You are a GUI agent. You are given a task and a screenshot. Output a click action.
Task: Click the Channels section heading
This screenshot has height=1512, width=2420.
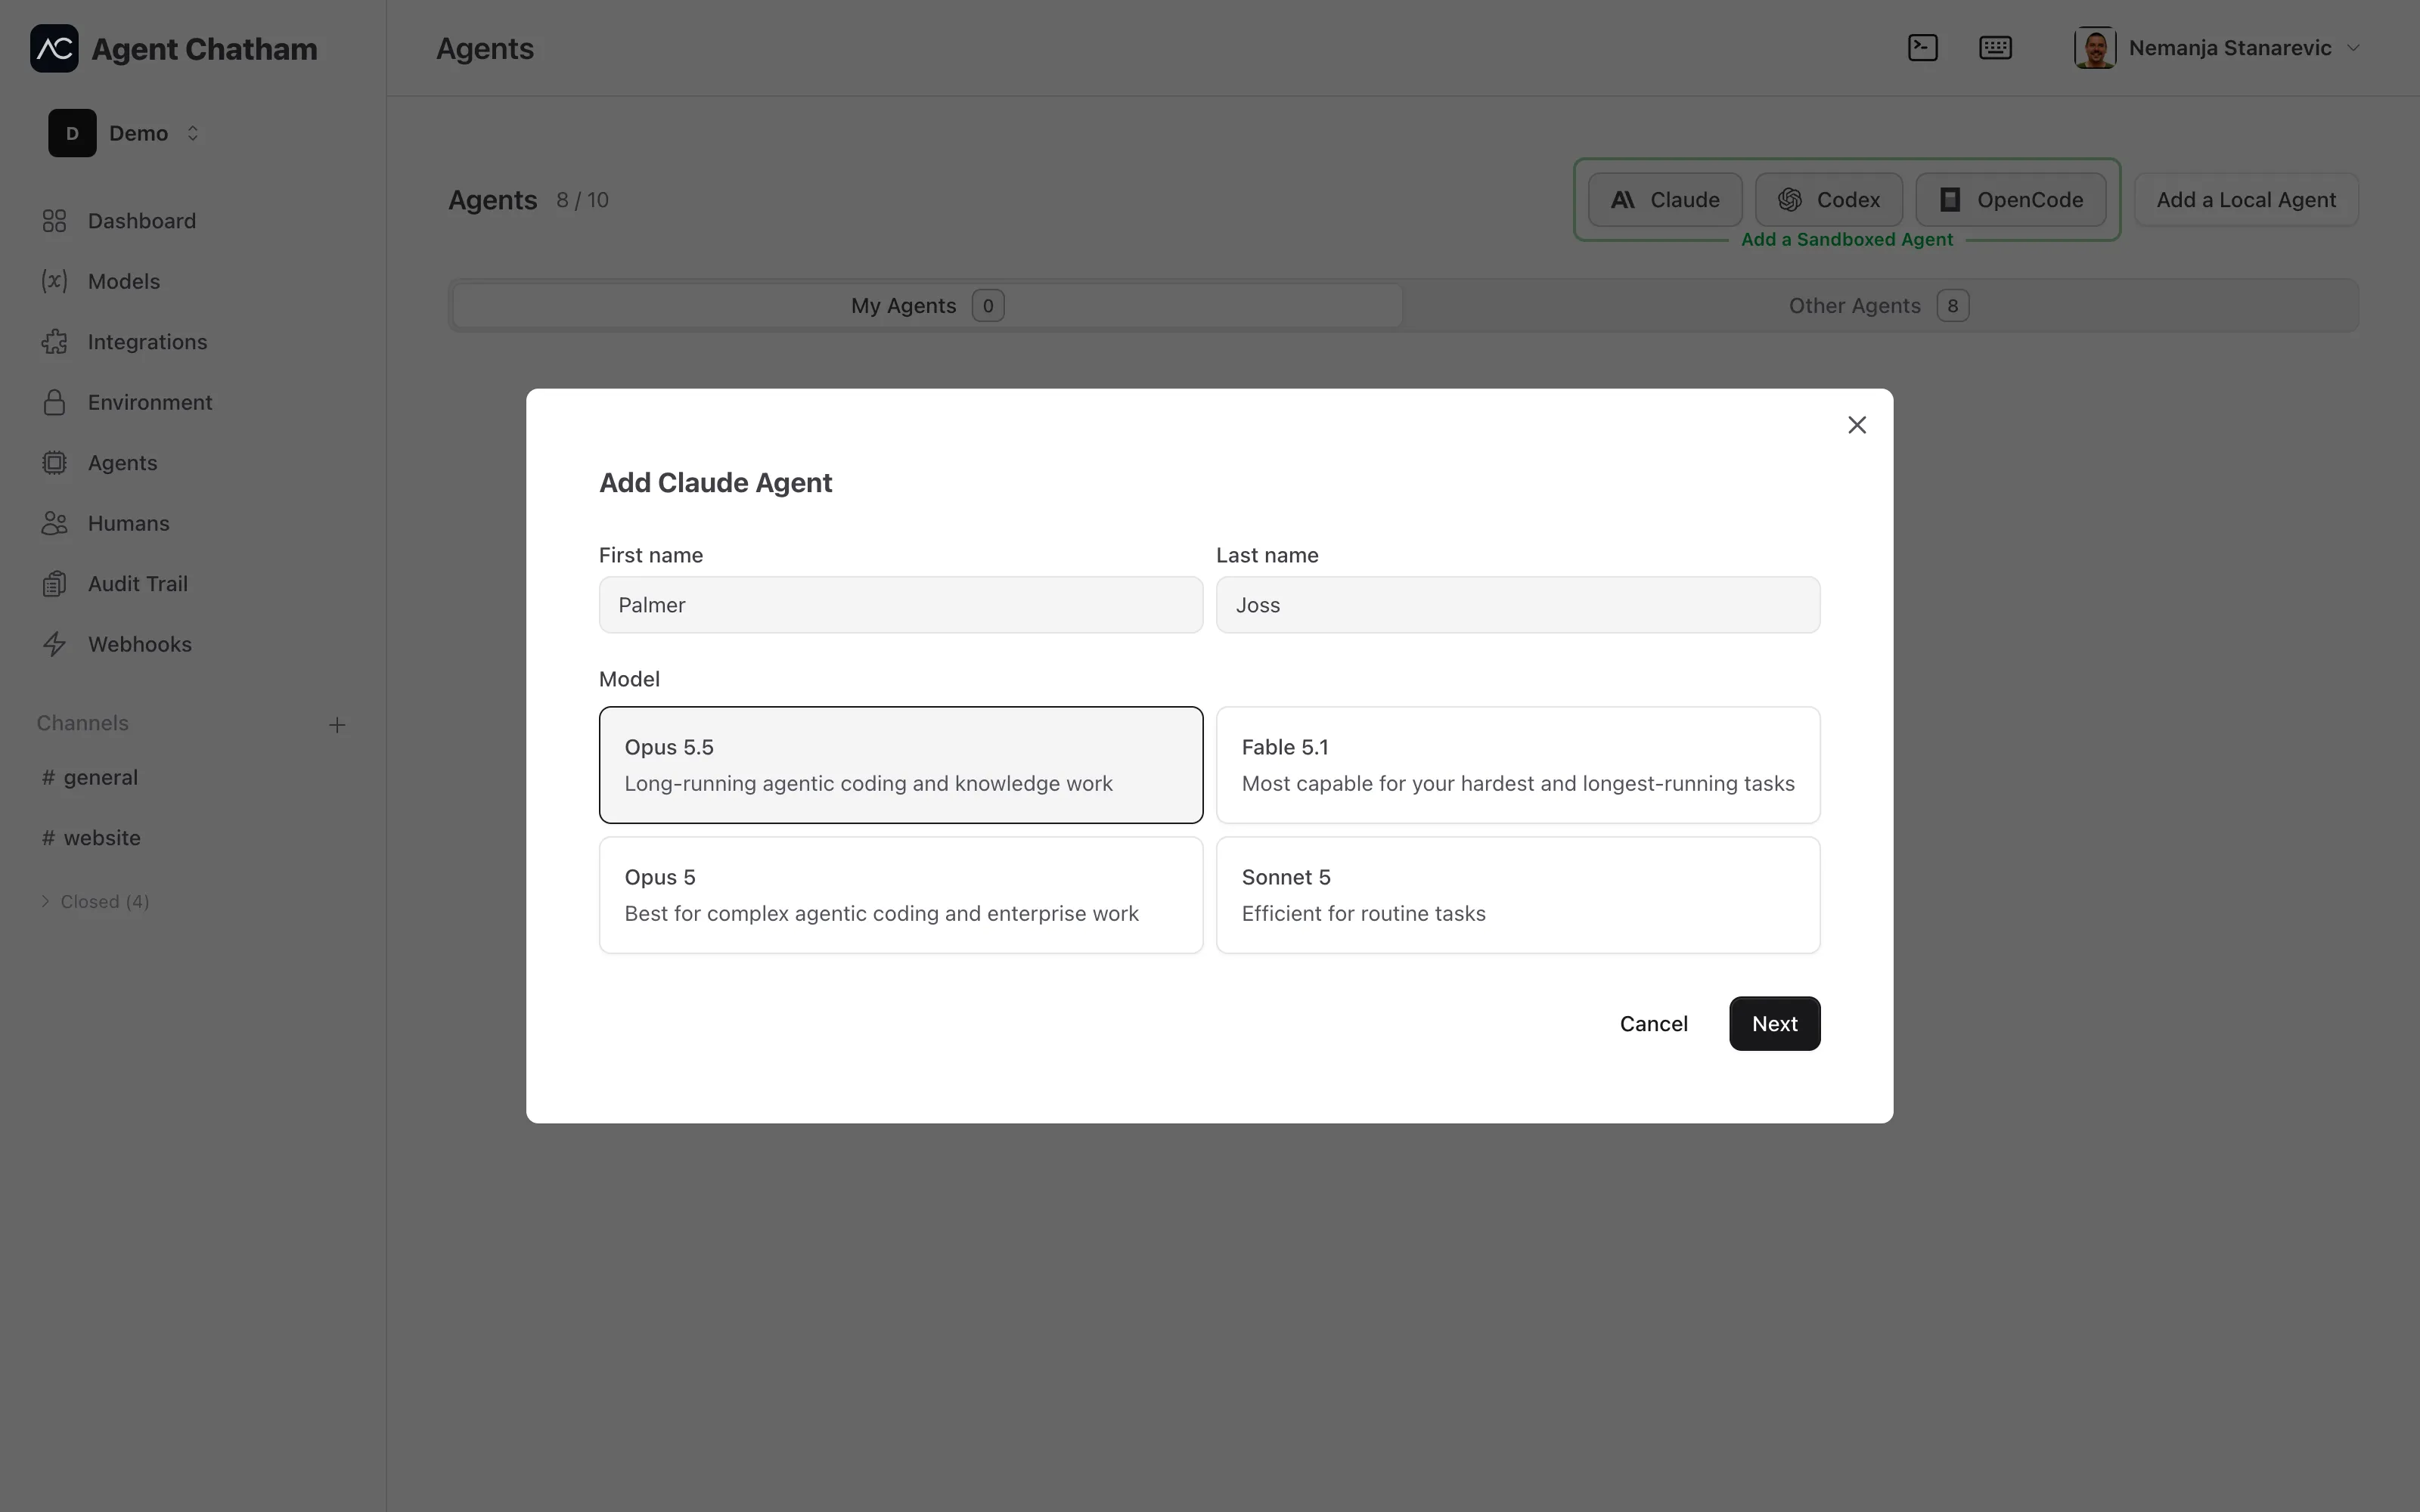point(83,723)
